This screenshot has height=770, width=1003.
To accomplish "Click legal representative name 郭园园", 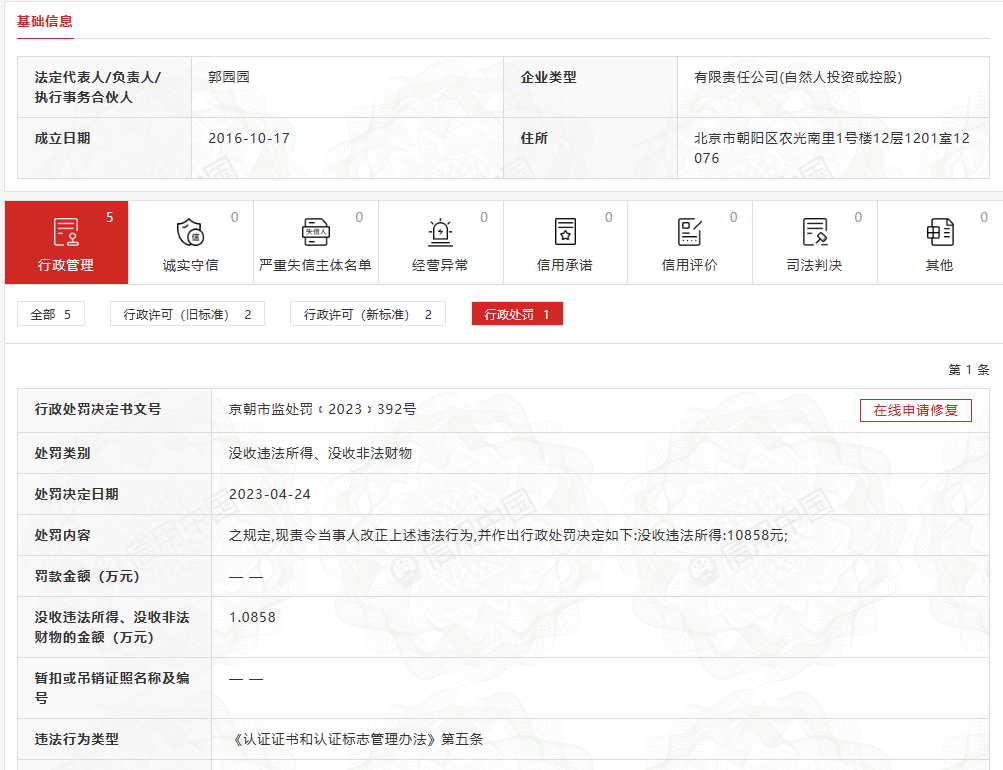I will pyautogui.click(x=229, y=77).
